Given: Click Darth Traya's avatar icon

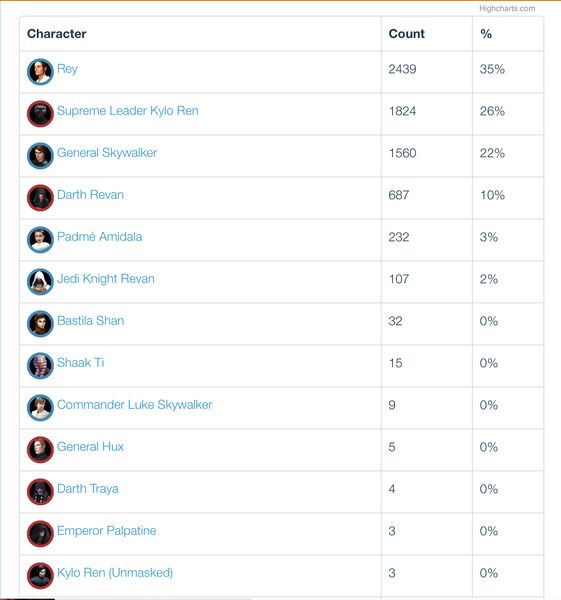Looking at the screenshot, I should [x=40, y=492].
